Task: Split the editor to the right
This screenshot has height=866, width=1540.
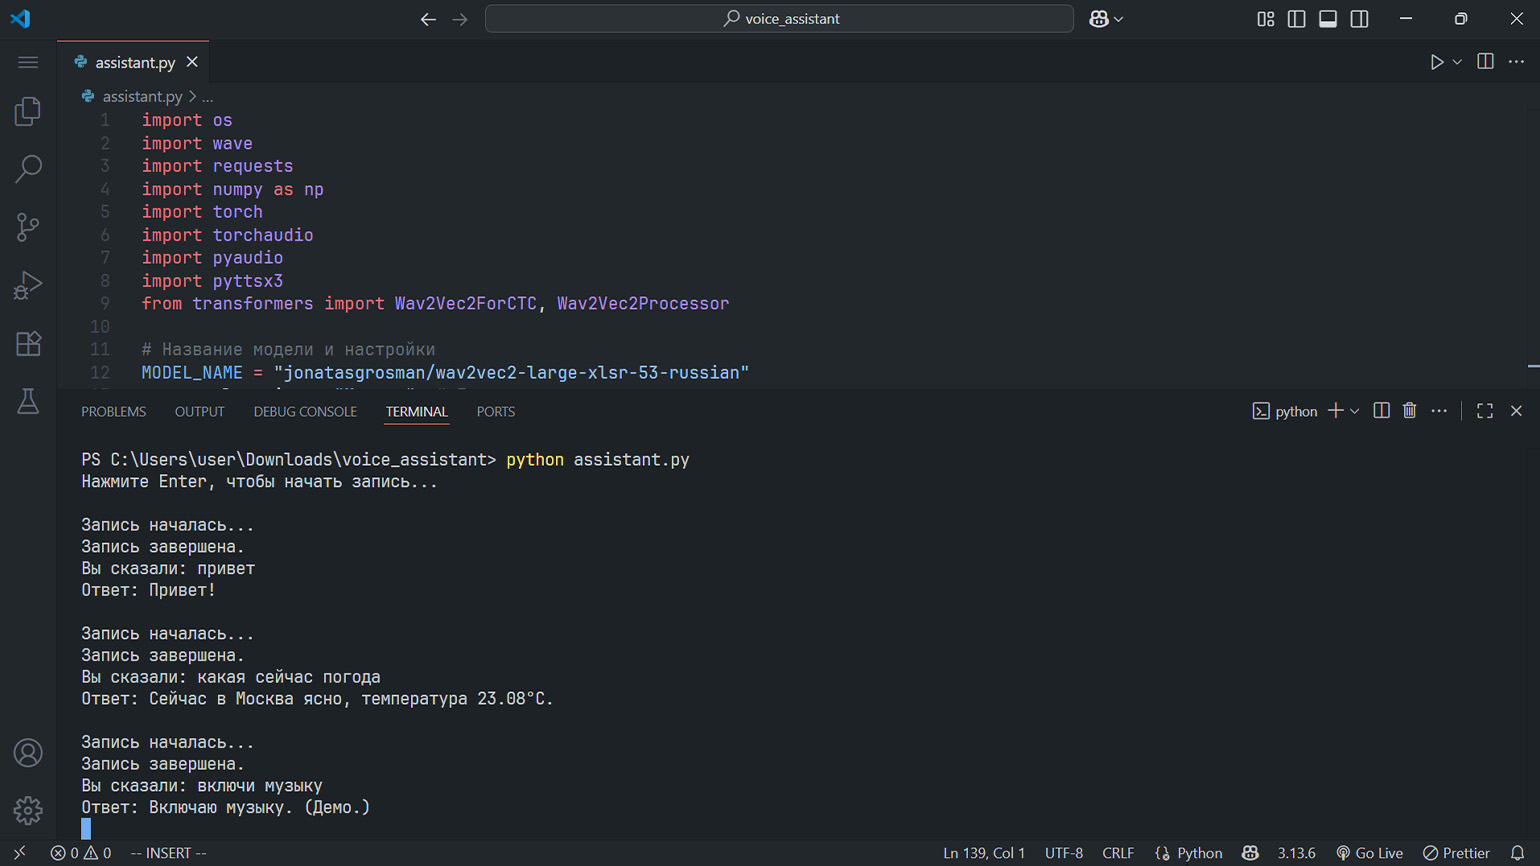Action: click(1485, 62)
